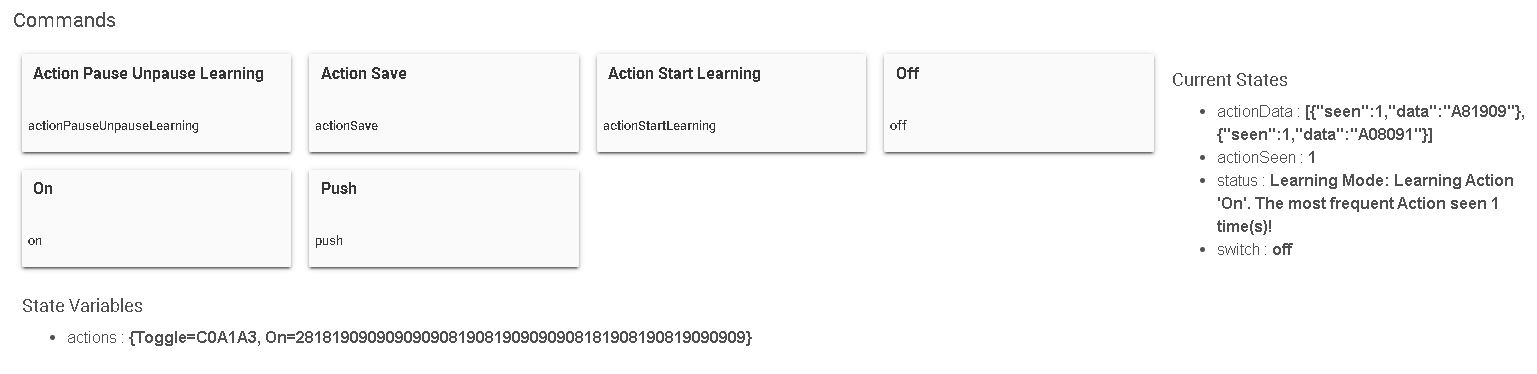Click the Push command tile
Image resolution: width=1537 pixels, height=374 pixels.
coord(444,218)
